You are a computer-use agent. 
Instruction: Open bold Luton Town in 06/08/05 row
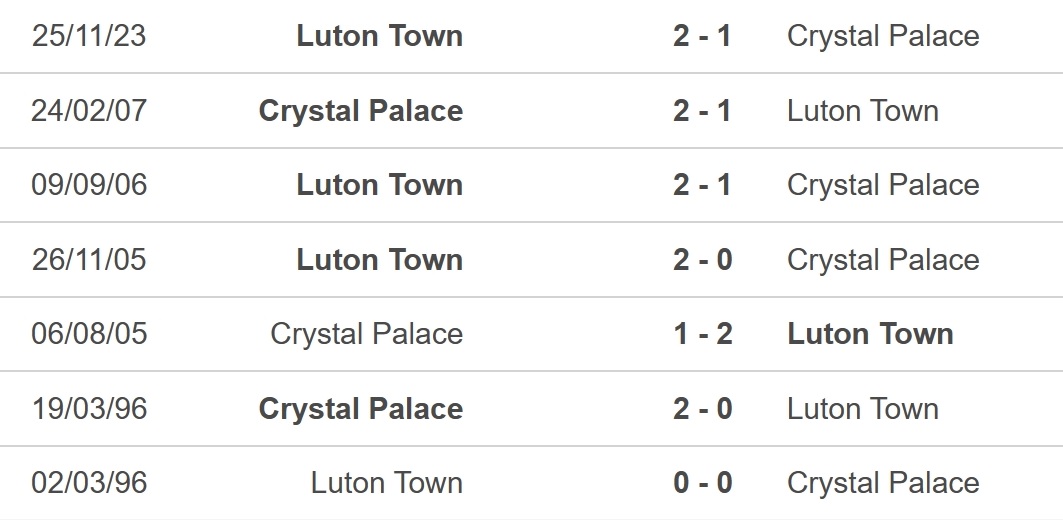pyautogui.click(x=870, y=334)
